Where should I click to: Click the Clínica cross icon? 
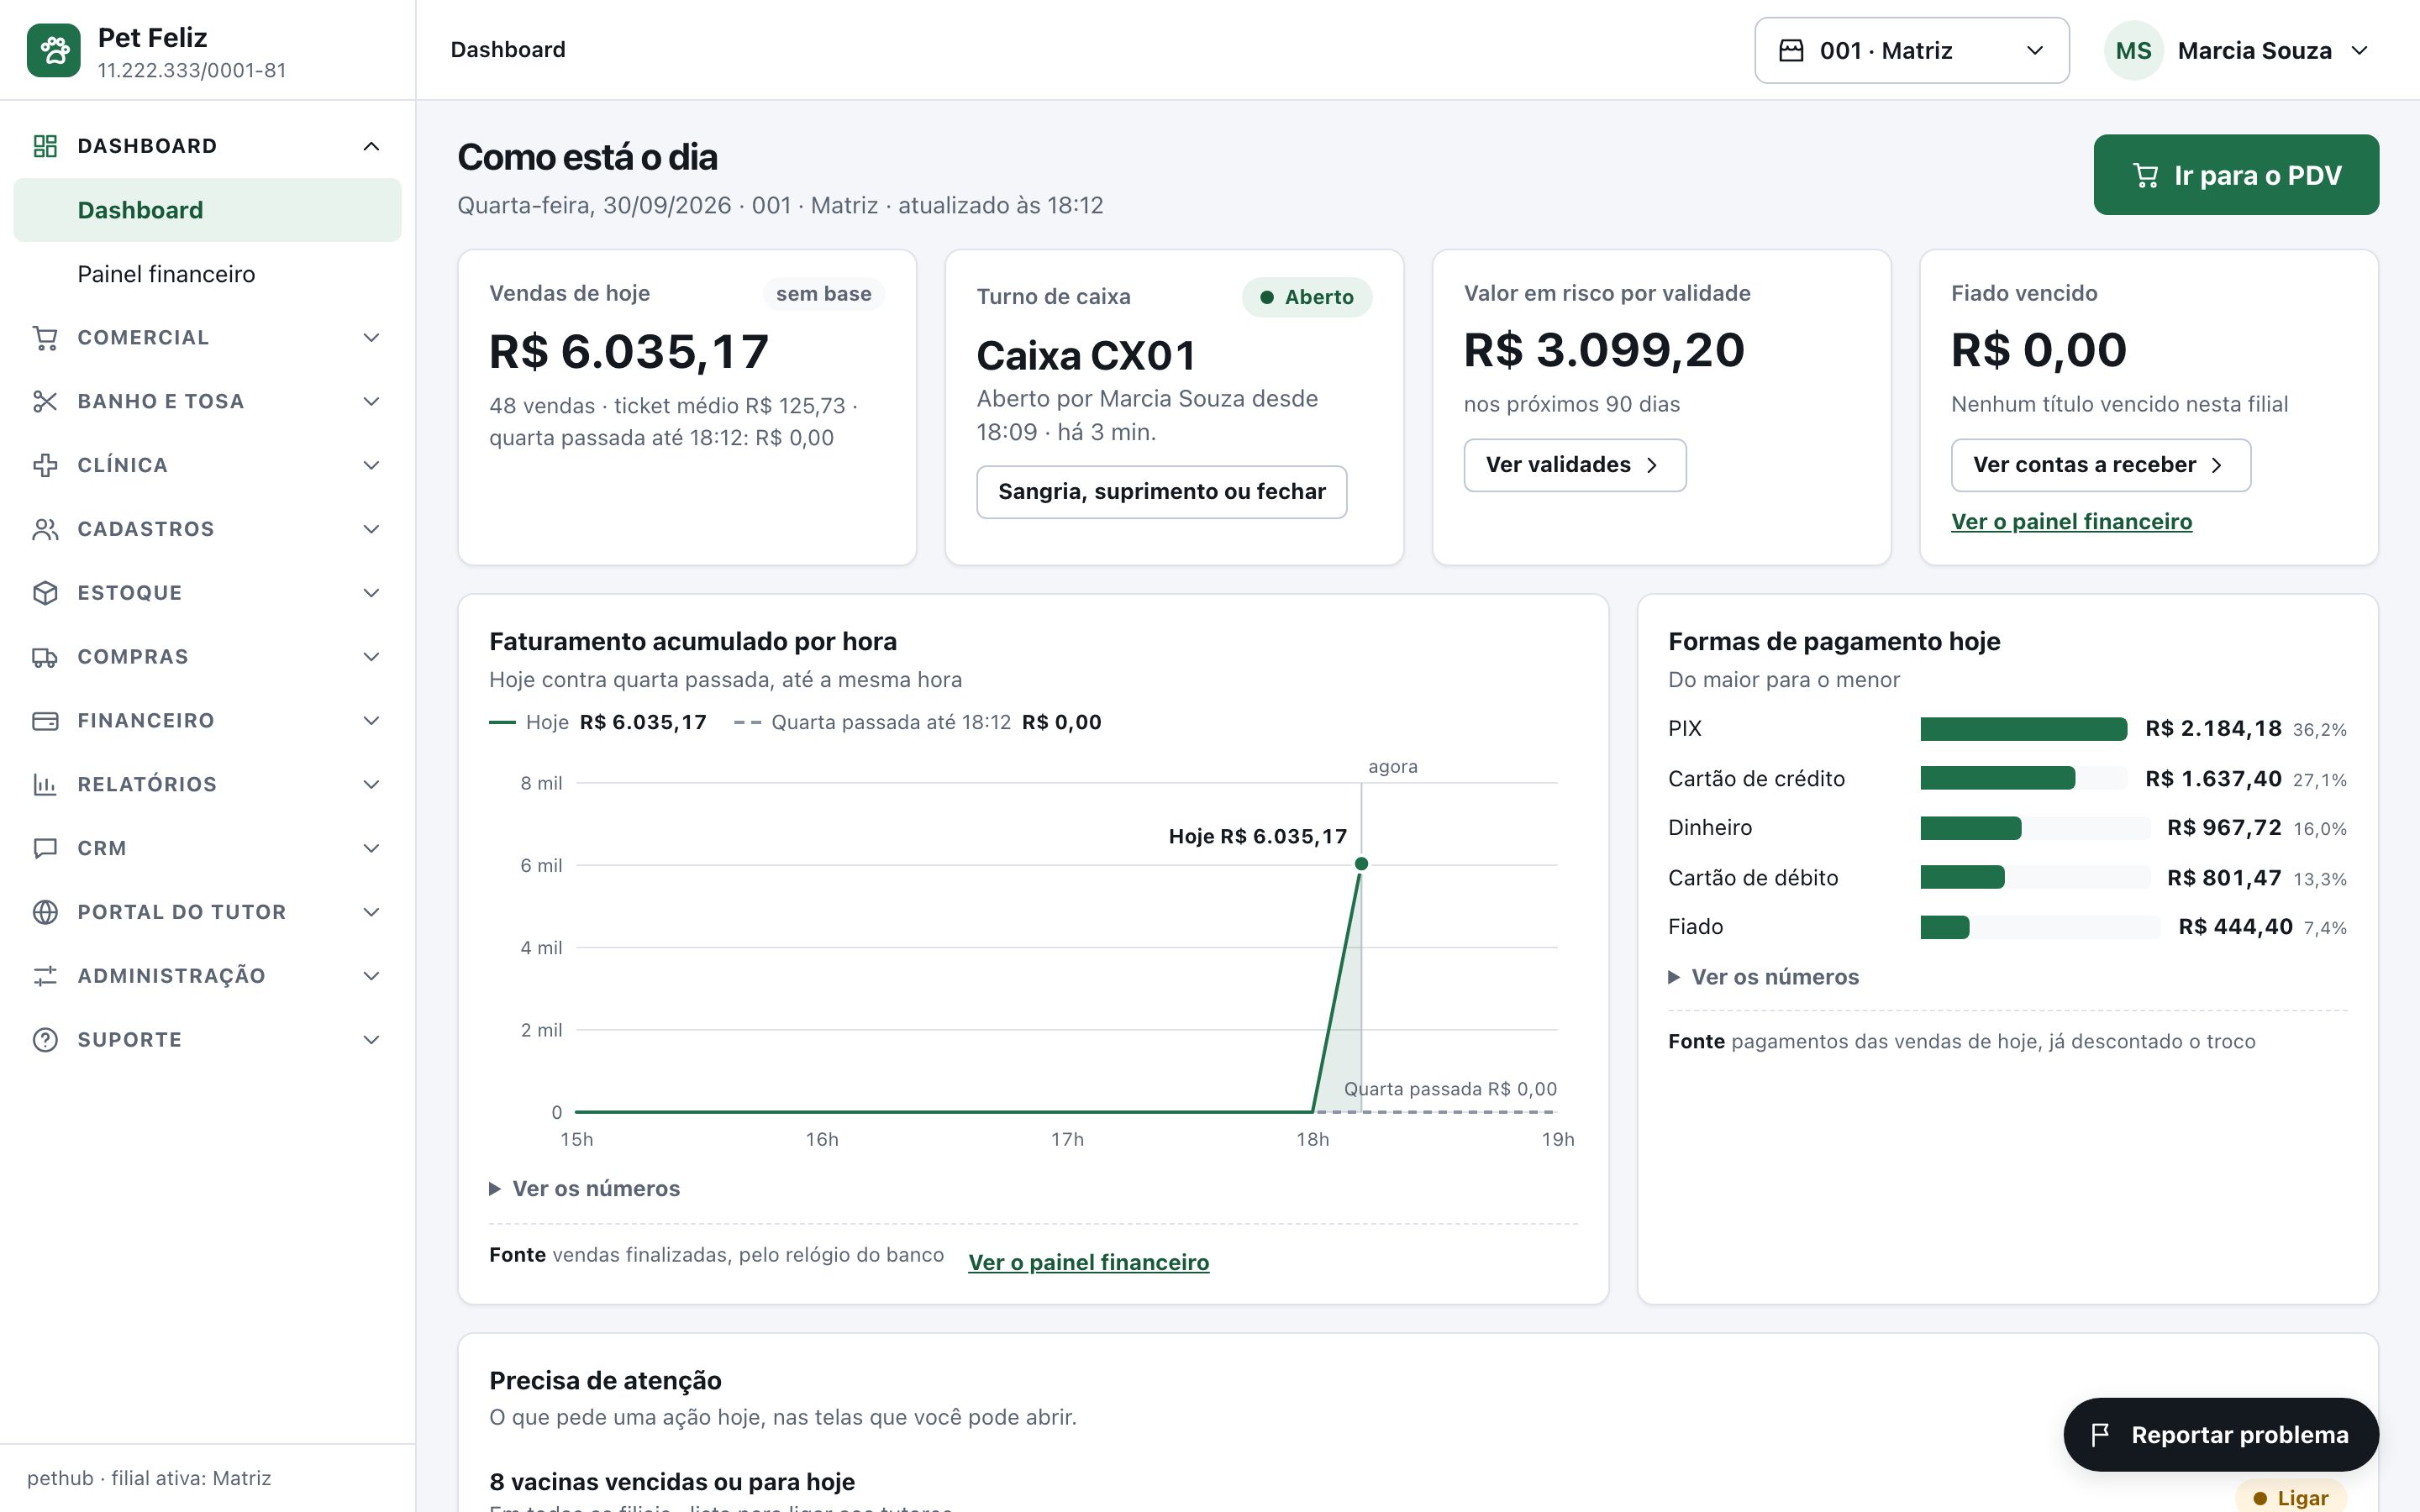point(45,465)
